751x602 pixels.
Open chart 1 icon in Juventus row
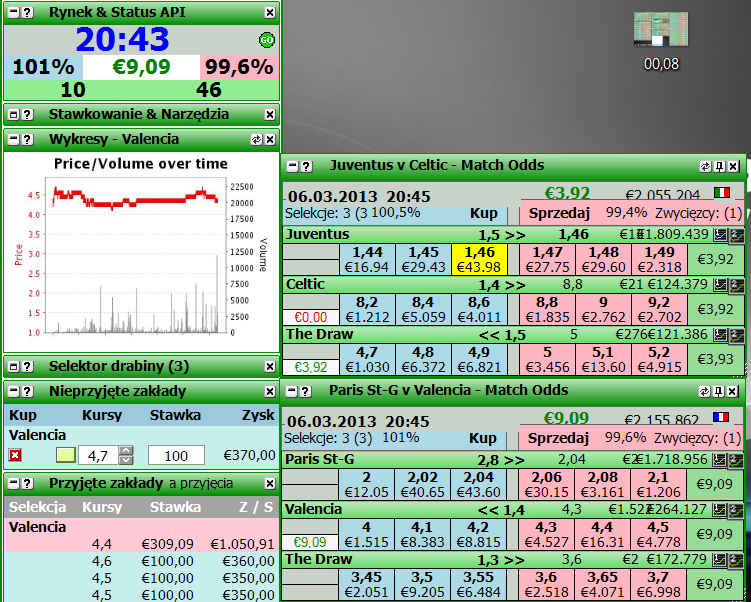pyautogui.click(x=720, y=235)
